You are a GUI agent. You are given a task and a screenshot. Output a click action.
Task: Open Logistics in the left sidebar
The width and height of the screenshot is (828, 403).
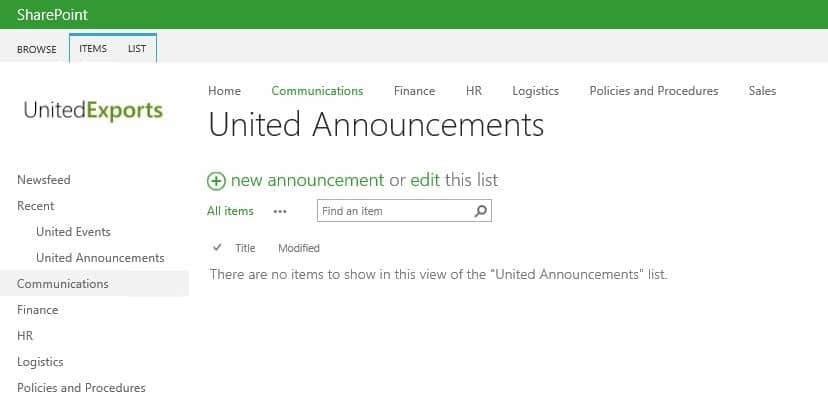point(40,362)
